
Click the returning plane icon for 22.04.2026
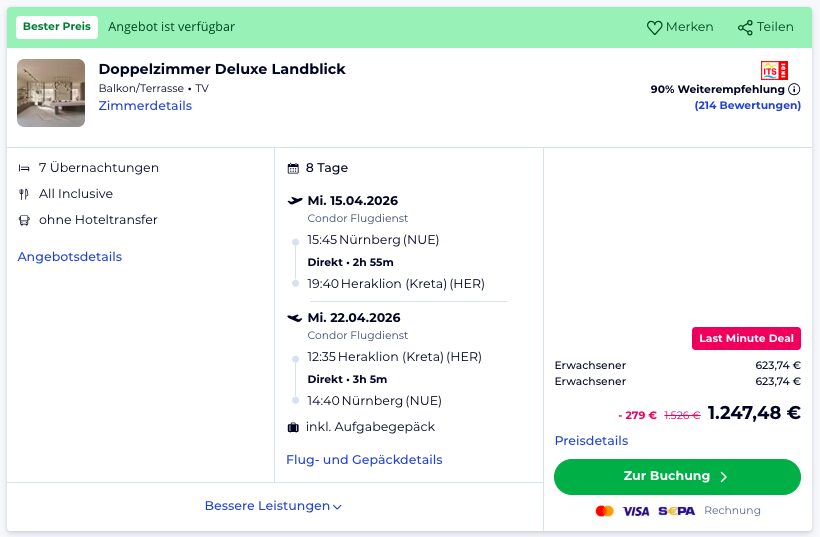[295, 317]
